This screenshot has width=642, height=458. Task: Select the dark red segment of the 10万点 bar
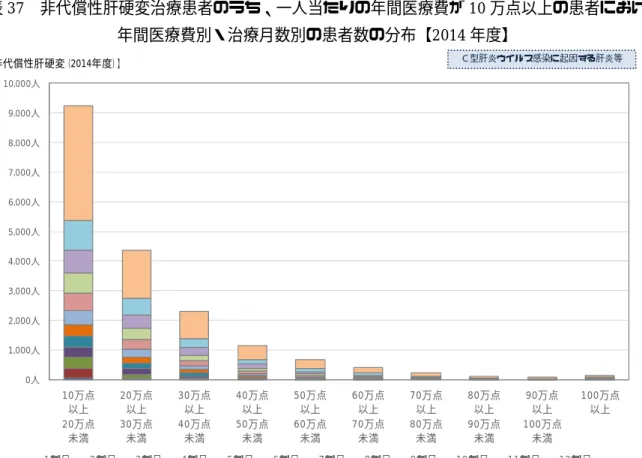point(78,373)
